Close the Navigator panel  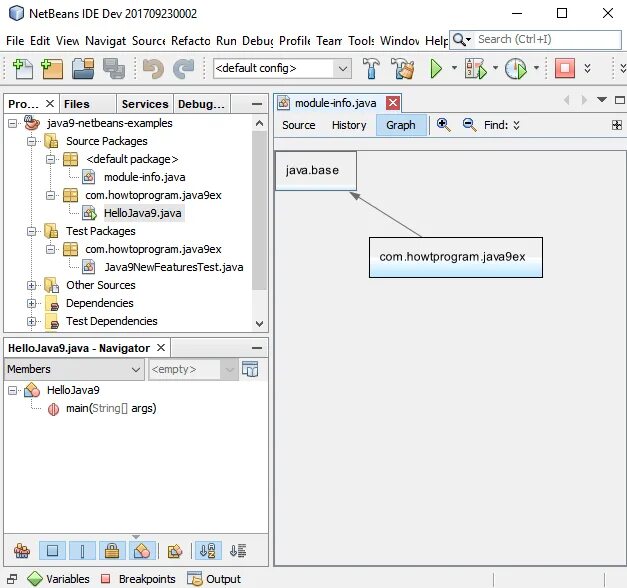click(x=161, y=348)
